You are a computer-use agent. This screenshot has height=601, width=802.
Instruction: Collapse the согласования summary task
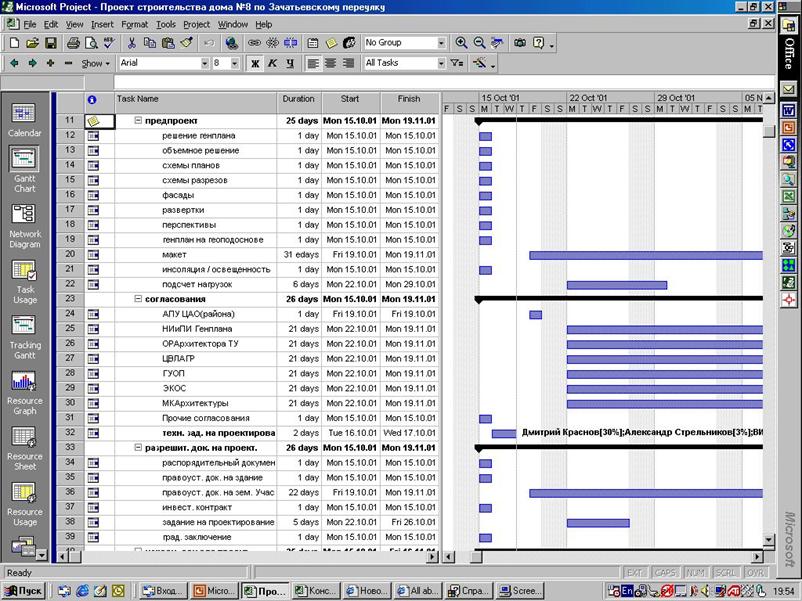coord(138,299)
